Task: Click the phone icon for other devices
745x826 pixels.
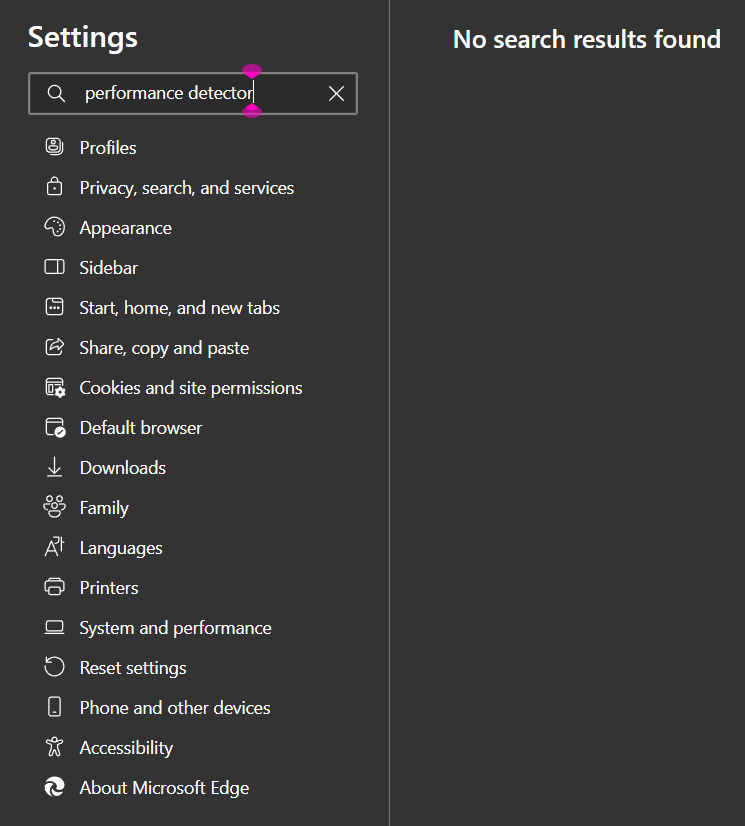Action: (54, 707)
